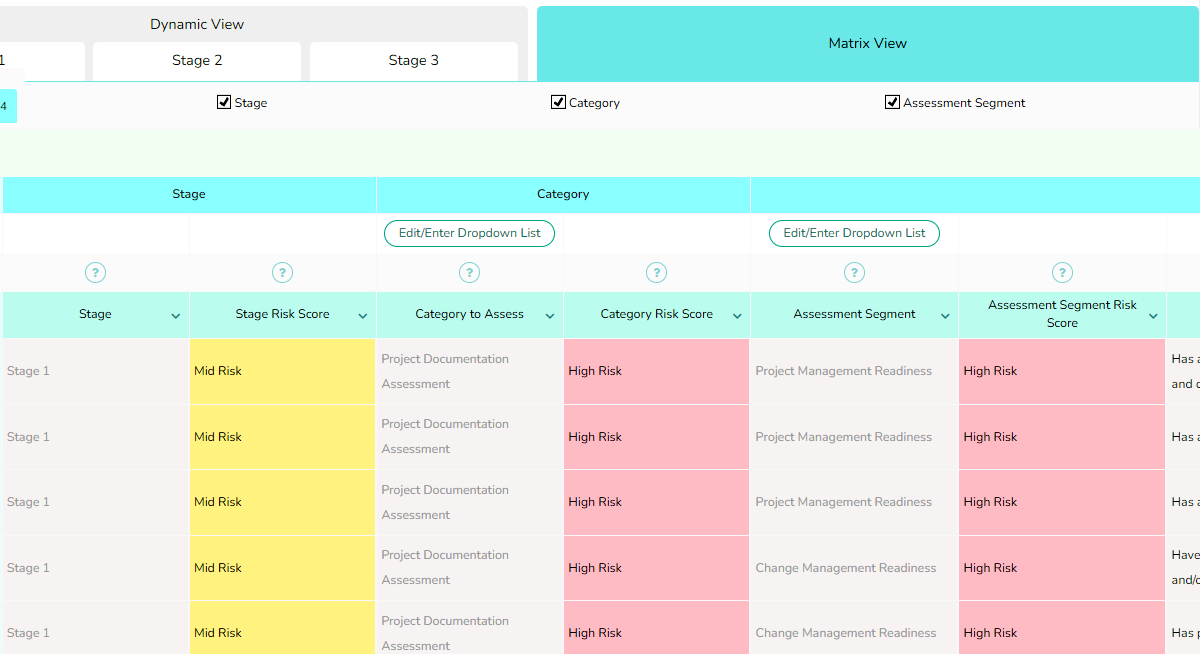Image resolution: width=1200 pixels, height=654 pixels.
Task: Switch to the Matrix View tab
Action: [x=868, y=44]
